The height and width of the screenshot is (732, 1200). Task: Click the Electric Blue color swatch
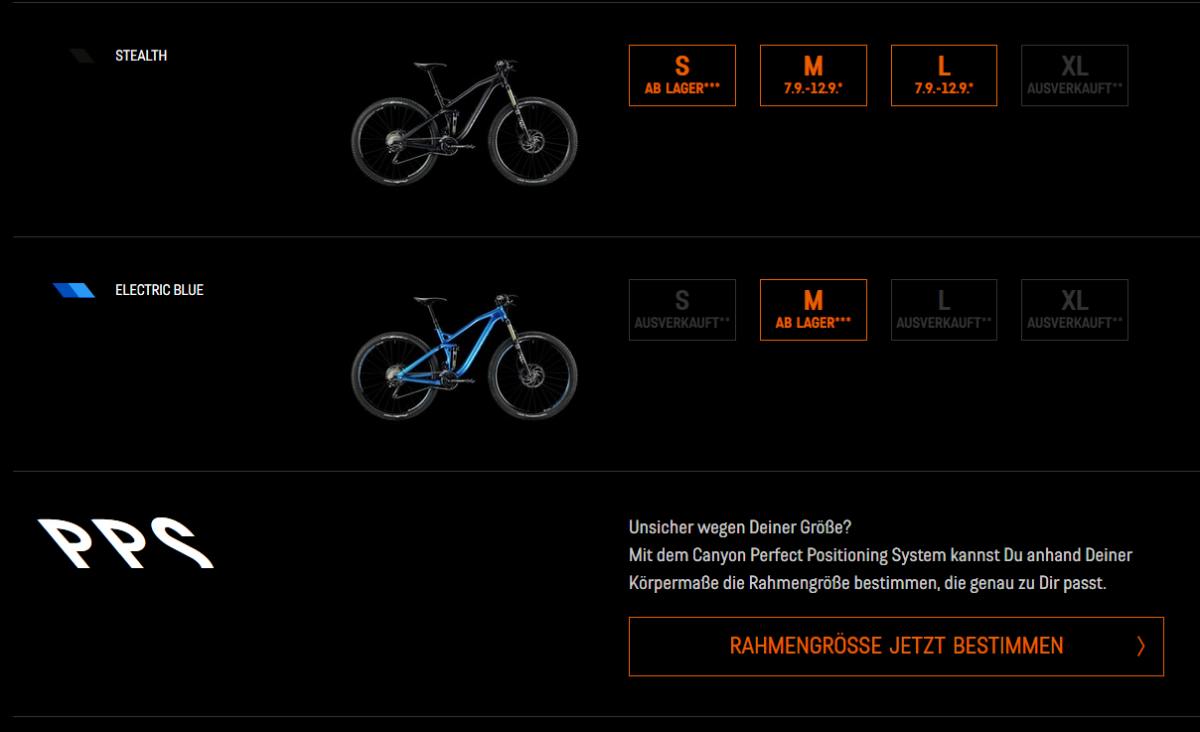tap(74, 291)
